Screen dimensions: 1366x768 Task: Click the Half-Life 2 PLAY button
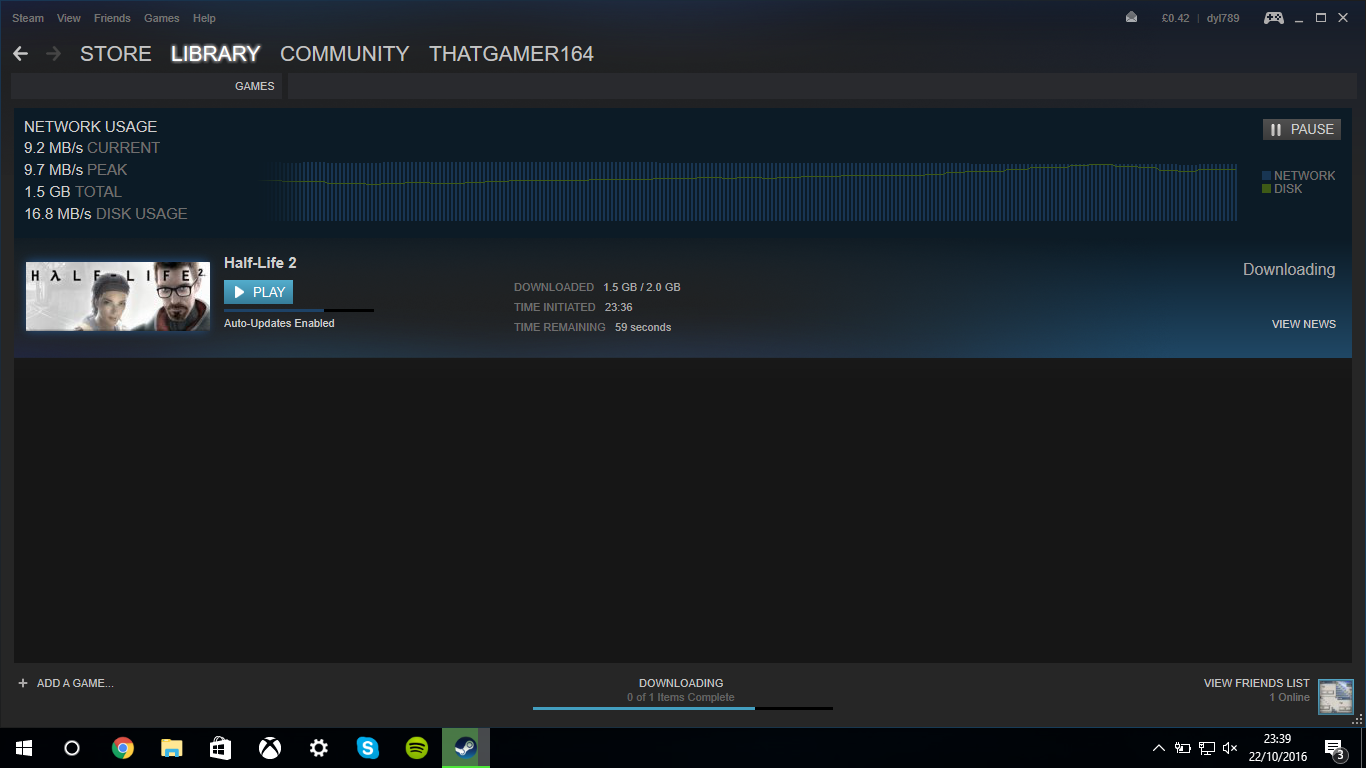click(258, 292)
